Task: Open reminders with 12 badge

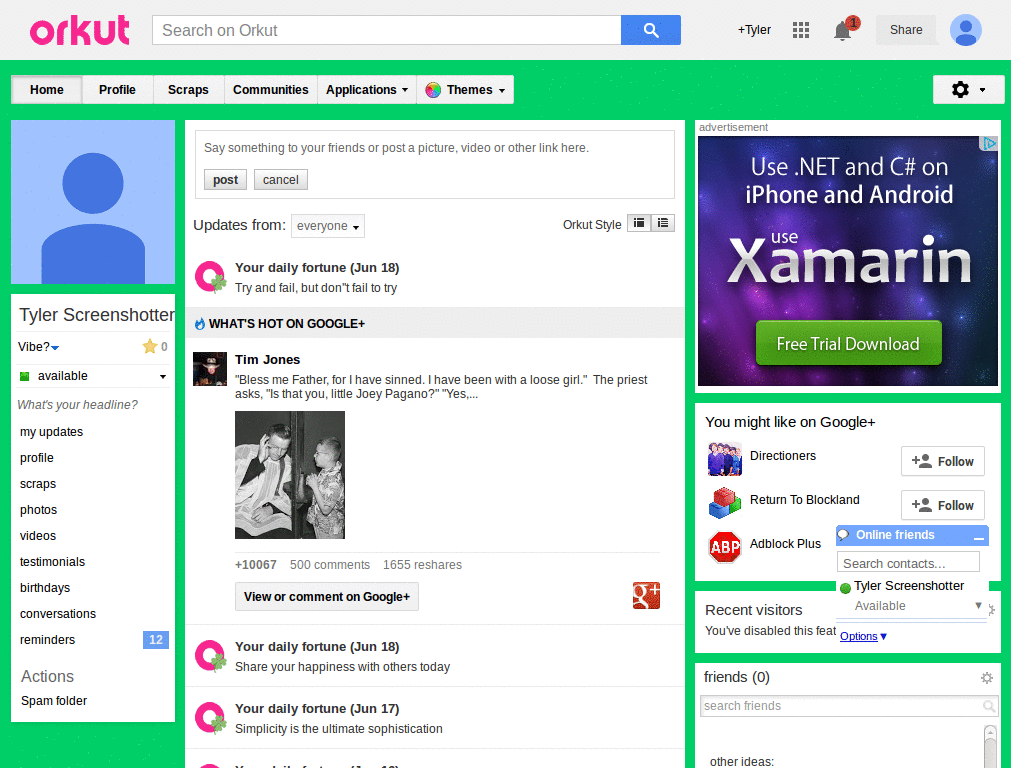Action: [x=93, y=640]
